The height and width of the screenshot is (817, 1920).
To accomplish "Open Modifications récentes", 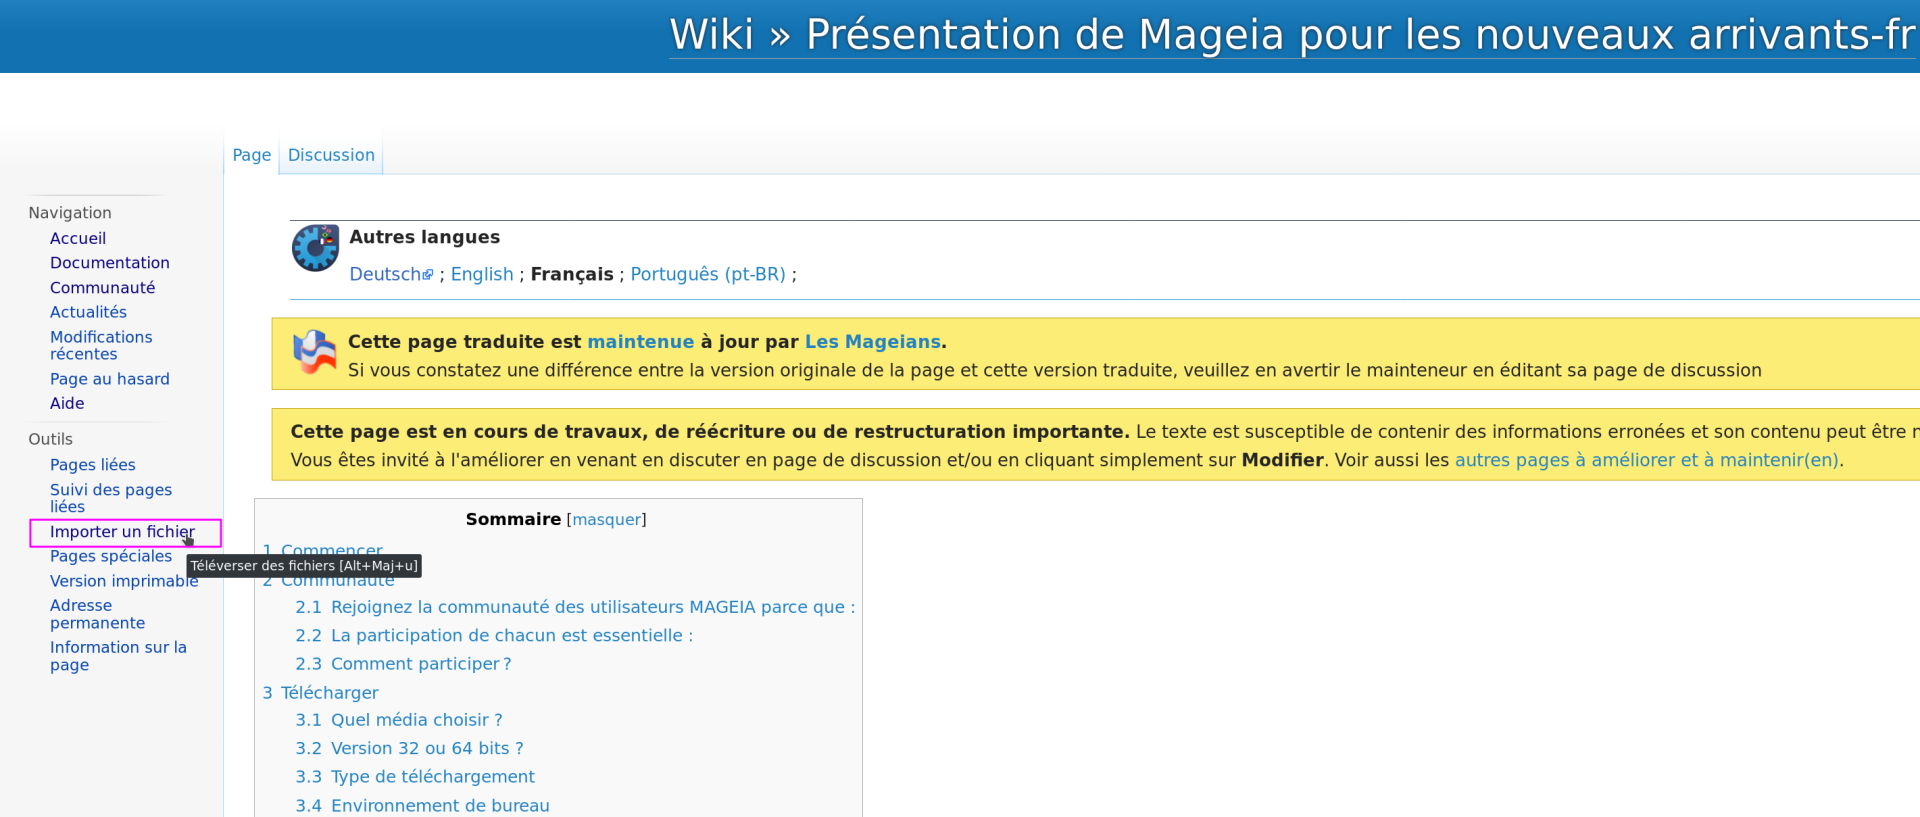I will [101, 345].
